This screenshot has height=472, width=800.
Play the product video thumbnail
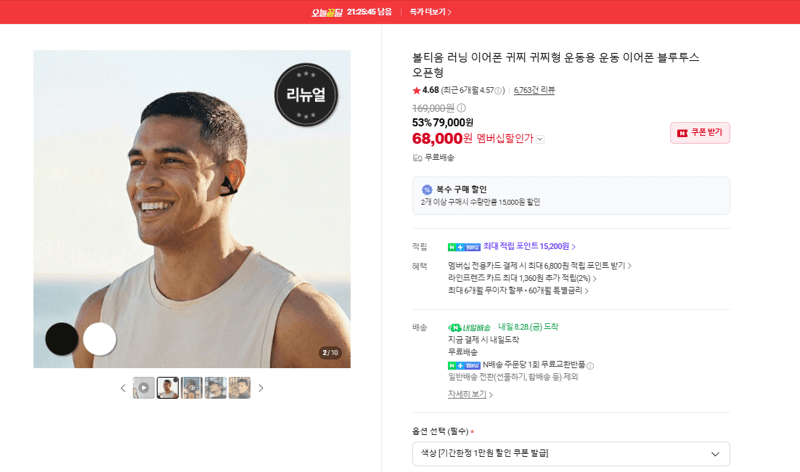[143, 388]
